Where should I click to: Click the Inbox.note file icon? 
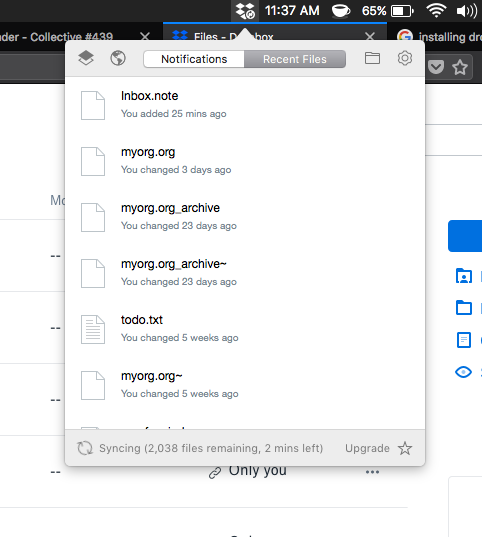[x=93, y=105]
